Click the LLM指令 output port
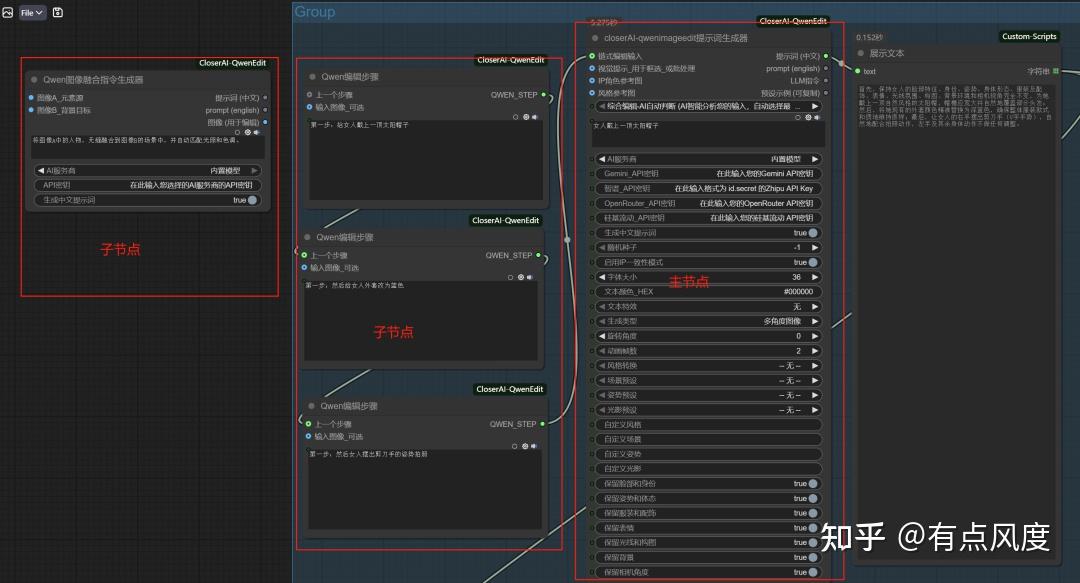 (826, 81)
